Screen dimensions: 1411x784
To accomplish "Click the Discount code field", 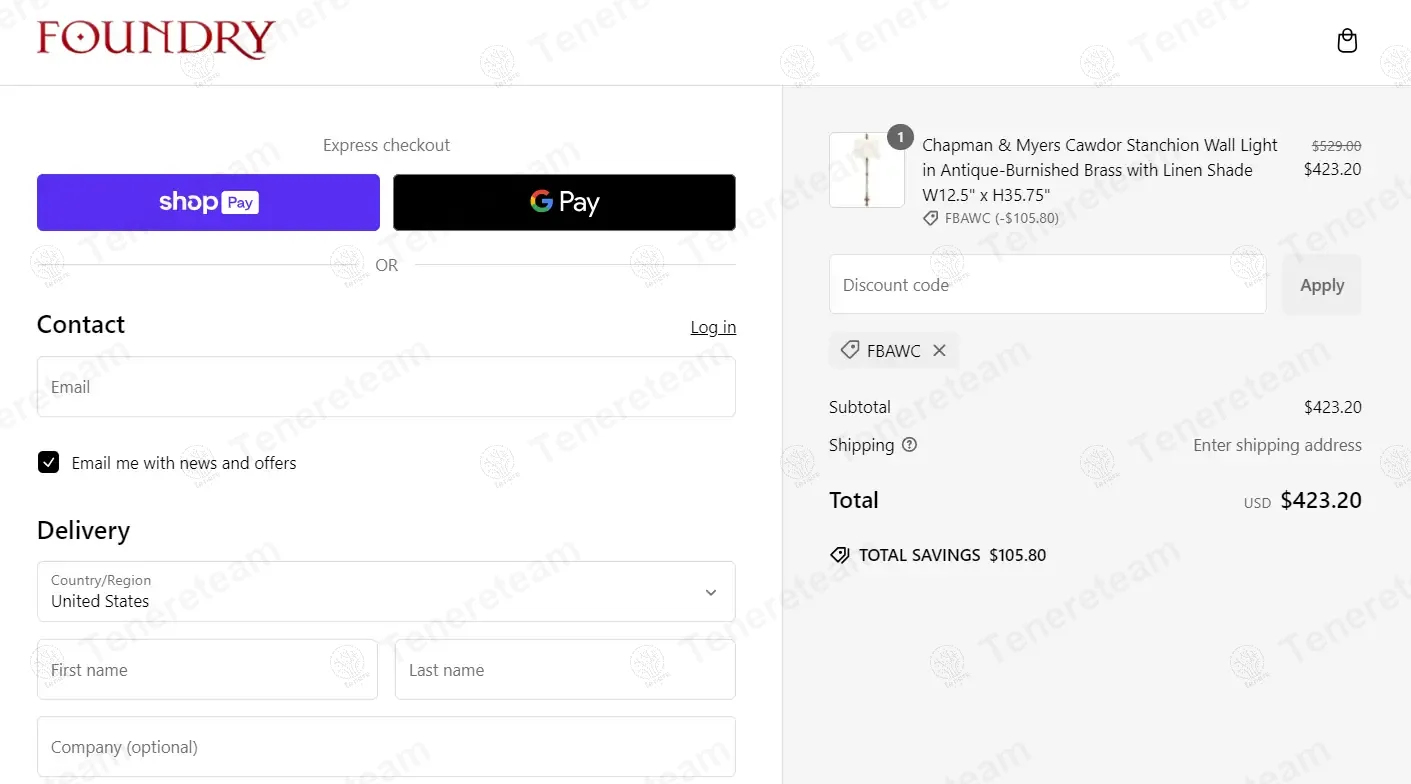I will coord(1047,285).
